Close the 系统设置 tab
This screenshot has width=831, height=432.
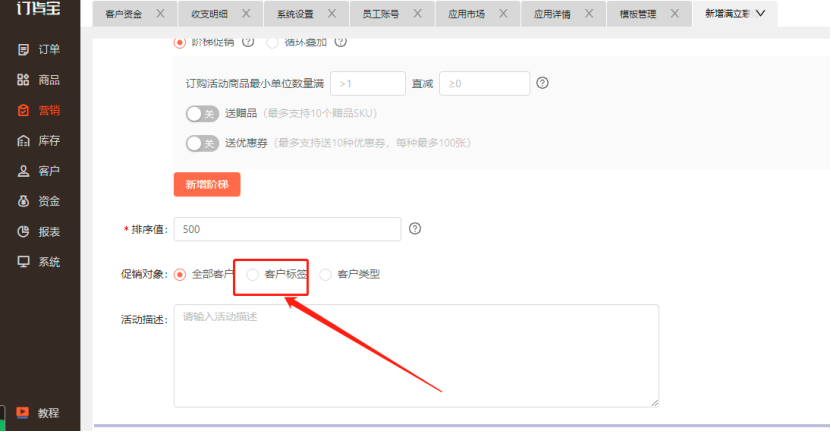coord(332,13)
